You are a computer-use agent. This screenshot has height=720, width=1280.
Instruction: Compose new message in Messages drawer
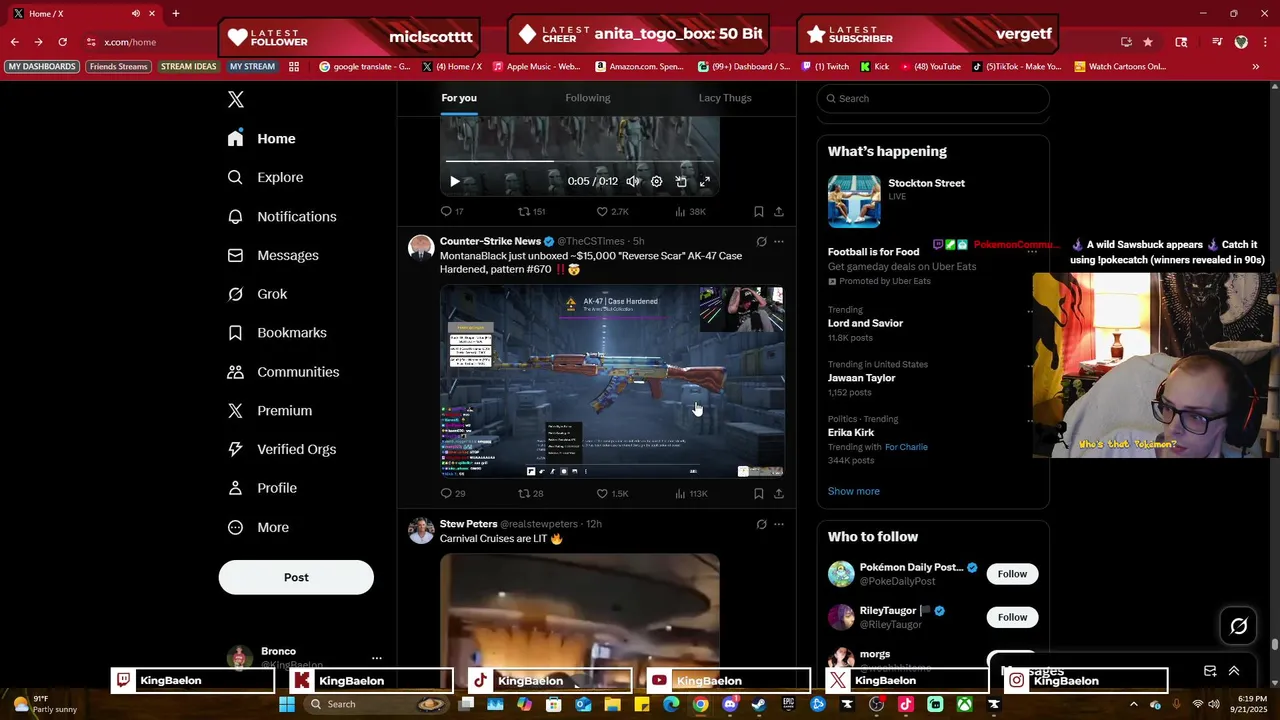tap(1210, 671)
